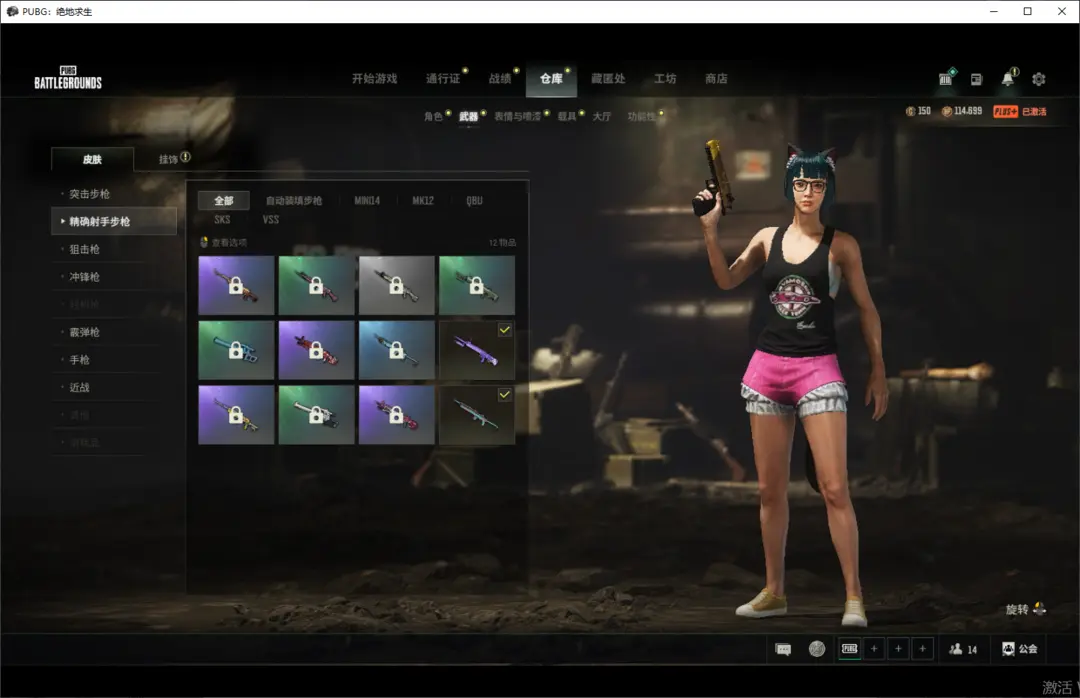Screen dimensions: 1080x698
Task: Filter skins by 全部
Action: (x=224, y=201)
